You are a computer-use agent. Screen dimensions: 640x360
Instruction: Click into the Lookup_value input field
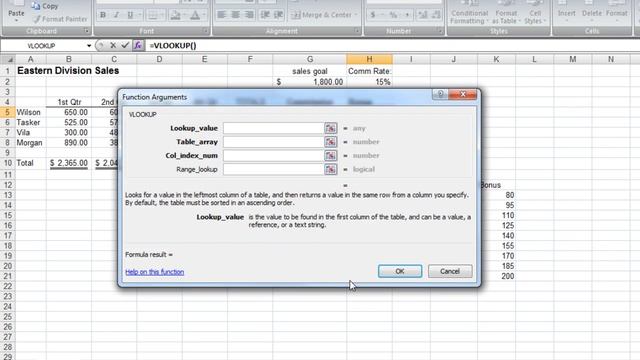click(273, 128)
